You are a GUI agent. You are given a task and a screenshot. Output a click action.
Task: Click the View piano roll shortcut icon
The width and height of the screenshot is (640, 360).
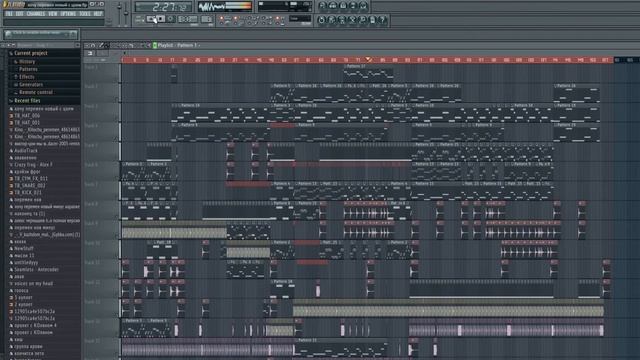[x=343, y=6]
